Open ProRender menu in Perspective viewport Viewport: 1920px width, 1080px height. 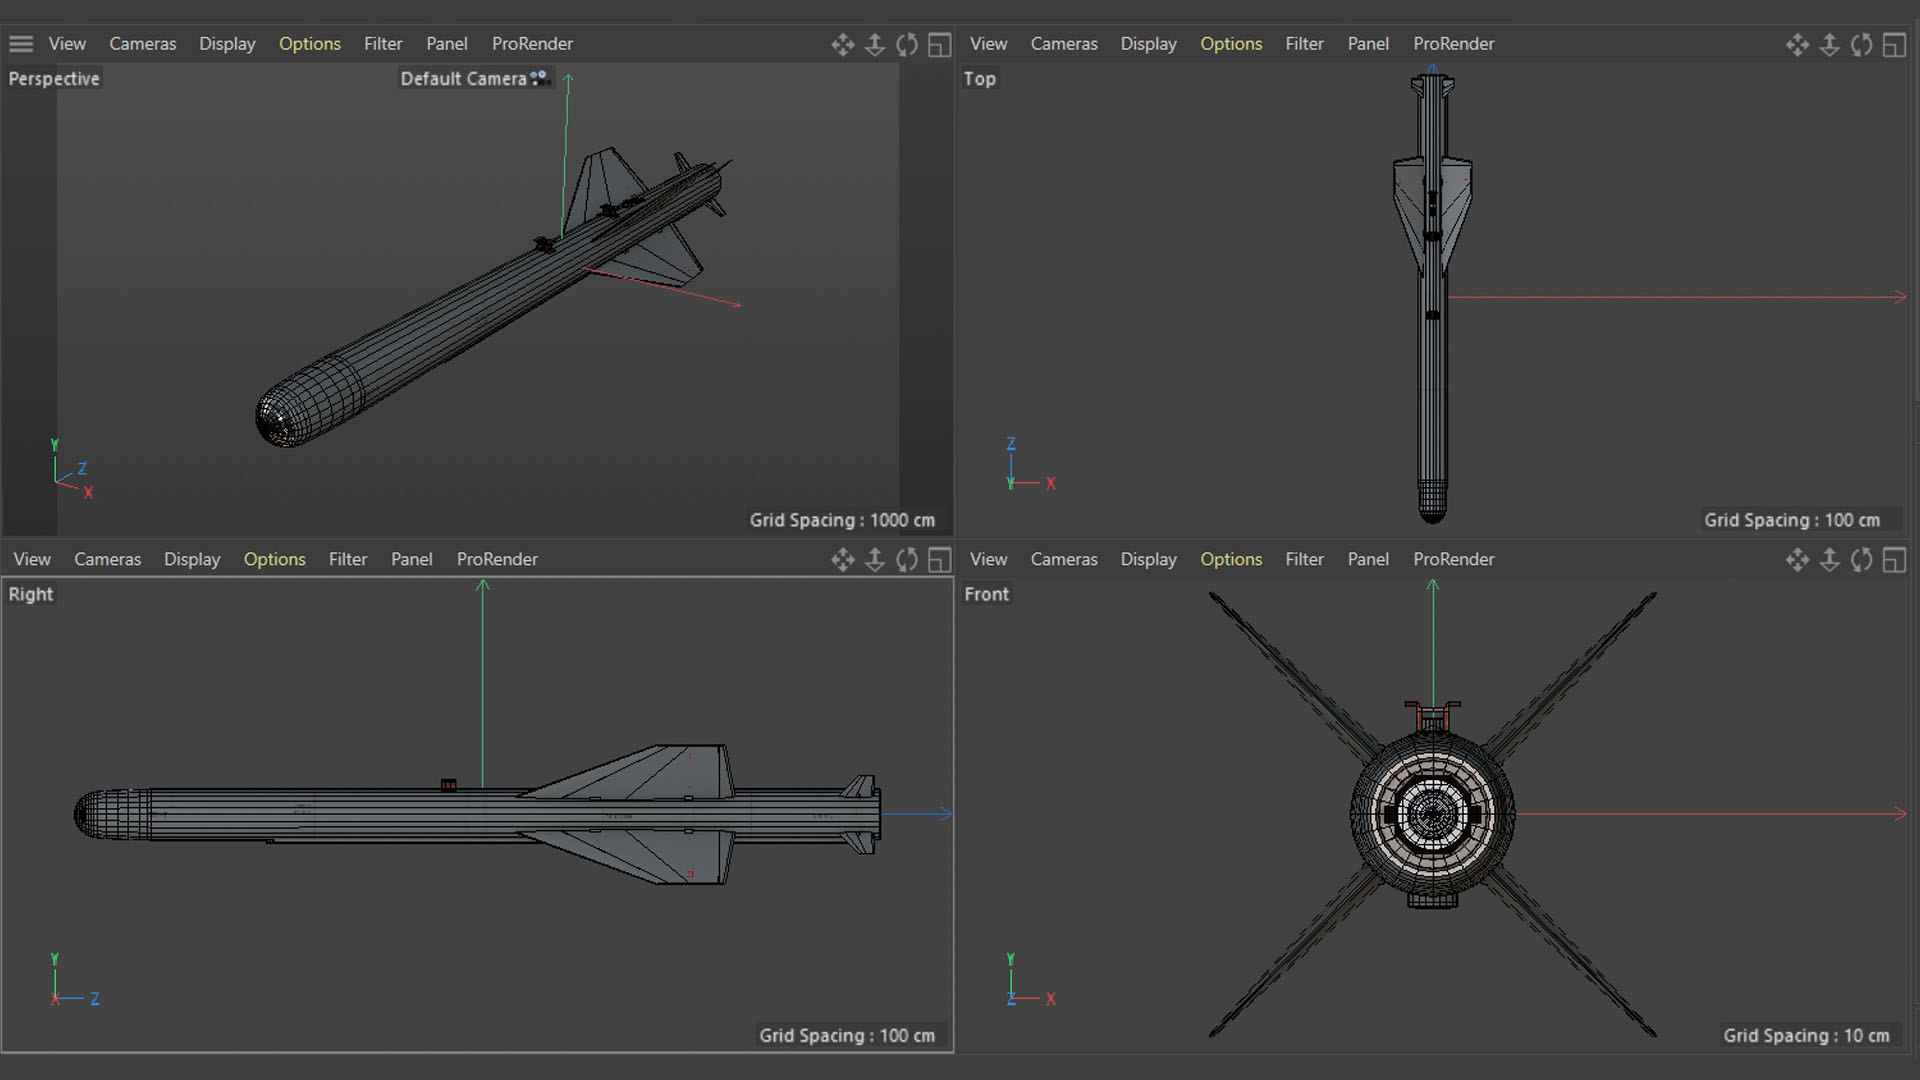532,44
